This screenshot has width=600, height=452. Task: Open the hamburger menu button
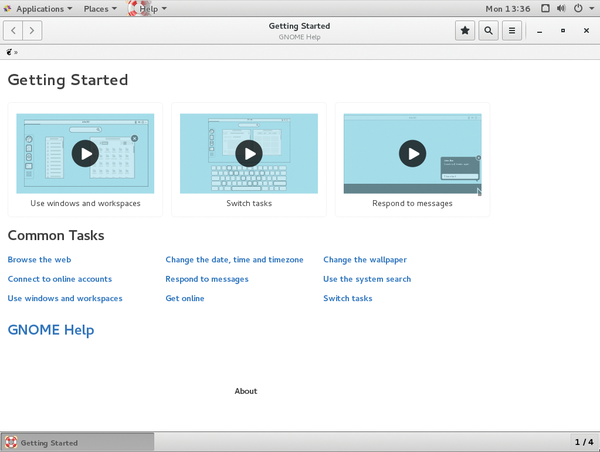(512, 30)
